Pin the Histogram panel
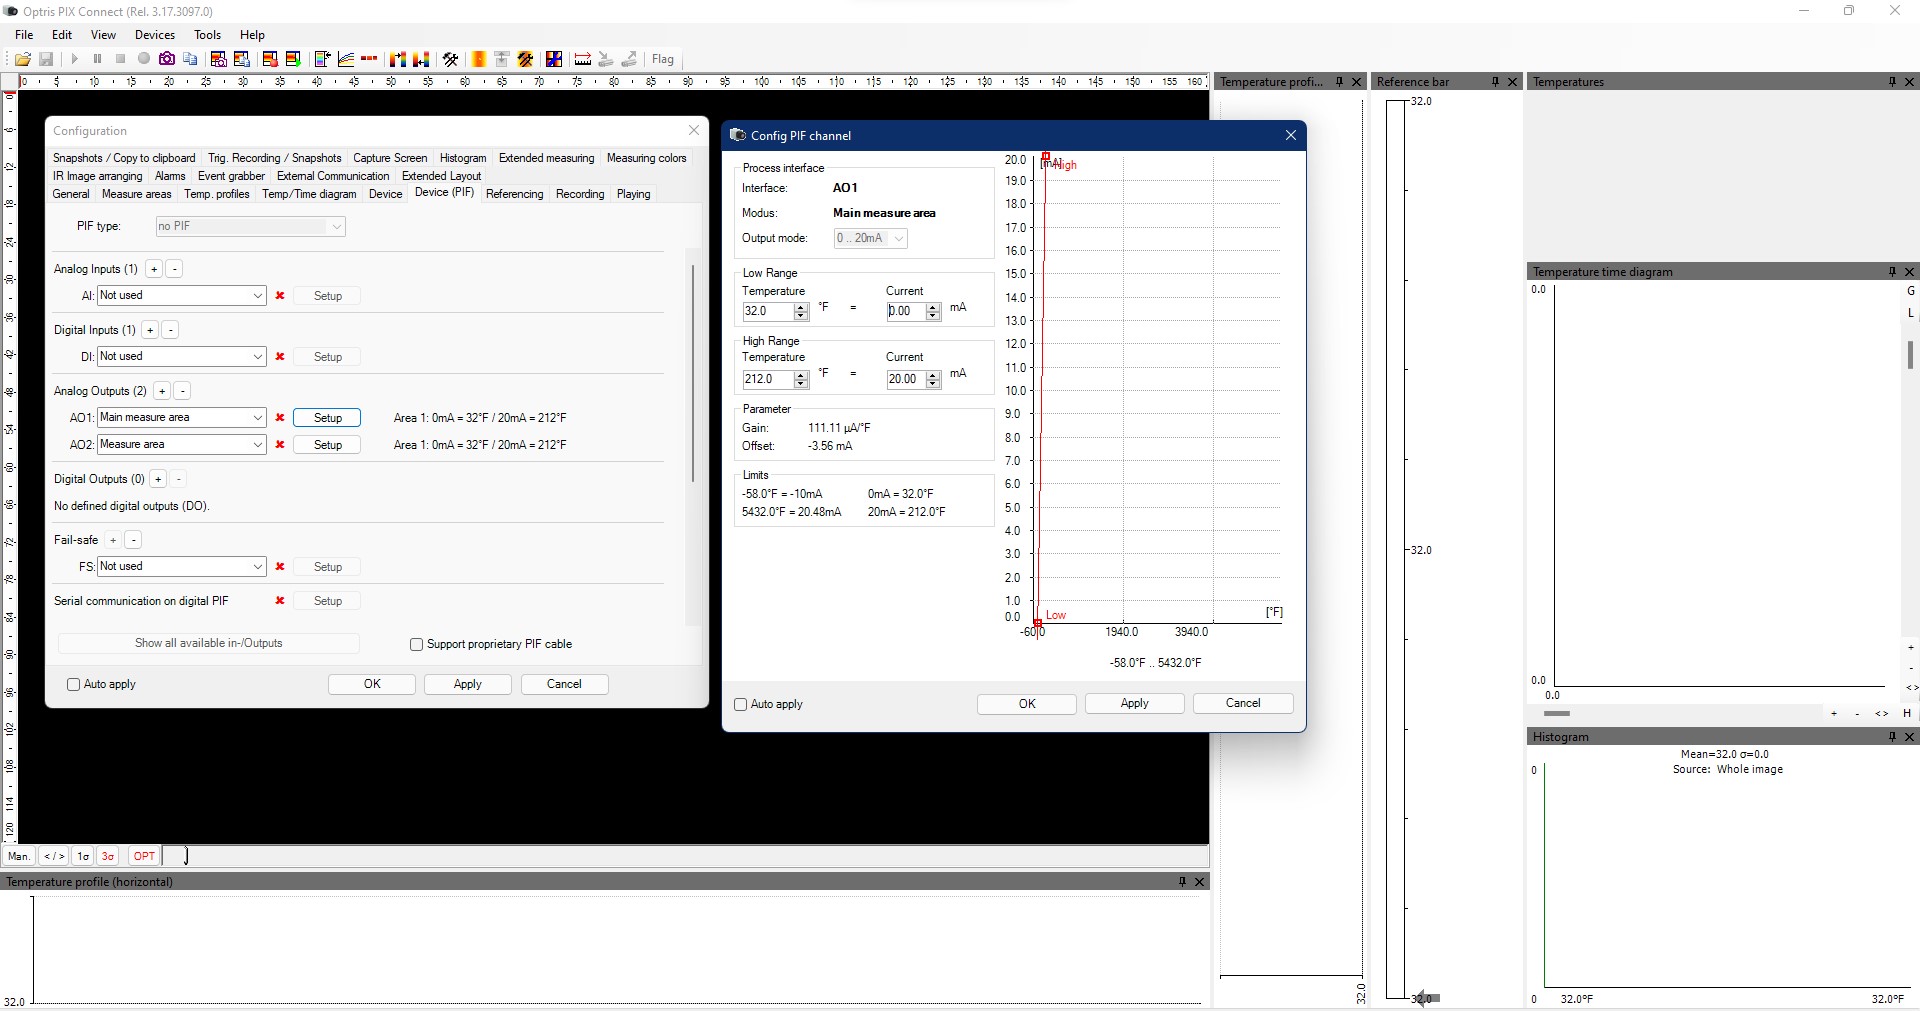This screenshot has height=1011, width=1920. (1891, 737)
